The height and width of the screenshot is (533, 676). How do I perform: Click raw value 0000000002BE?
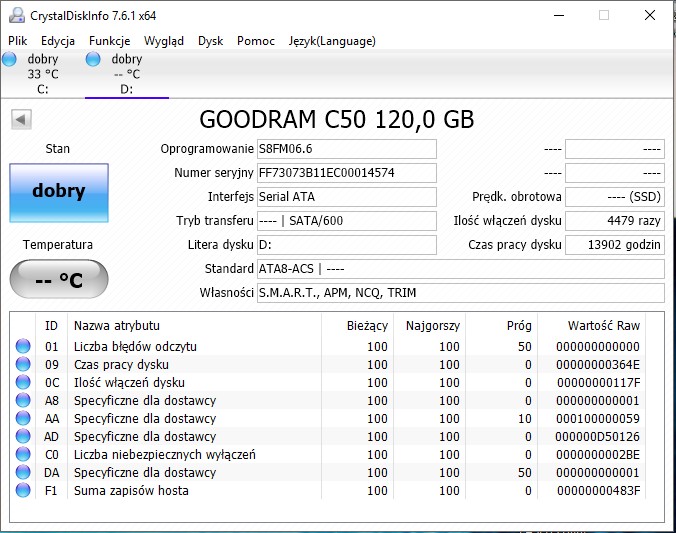(x=598, y=455)
